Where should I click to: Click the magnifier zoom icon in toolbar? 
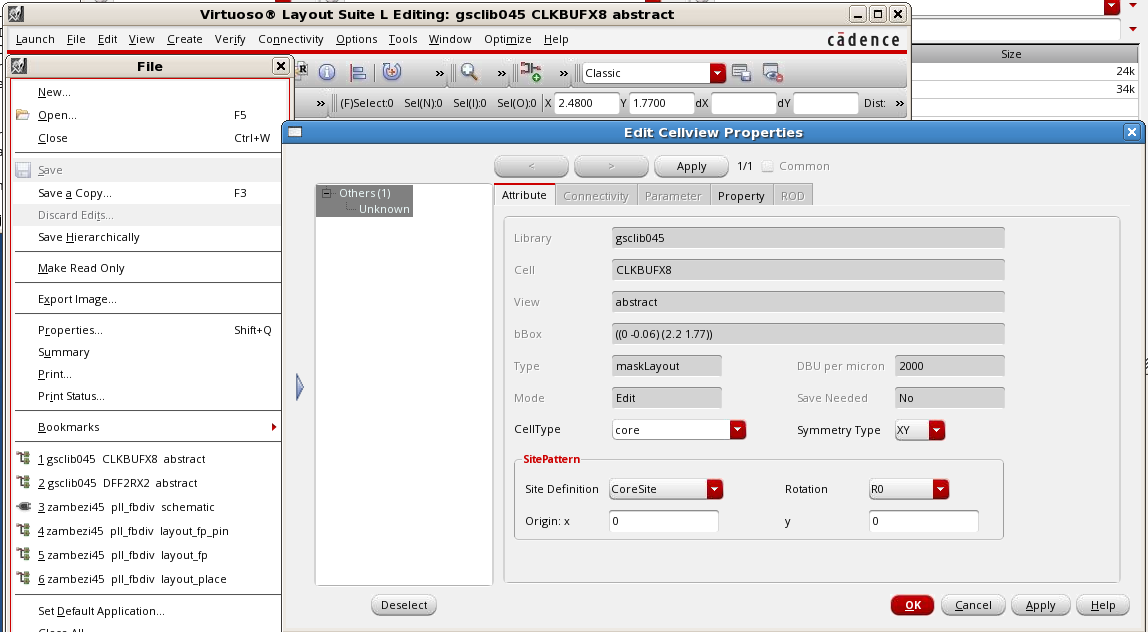tap(468, 73)
